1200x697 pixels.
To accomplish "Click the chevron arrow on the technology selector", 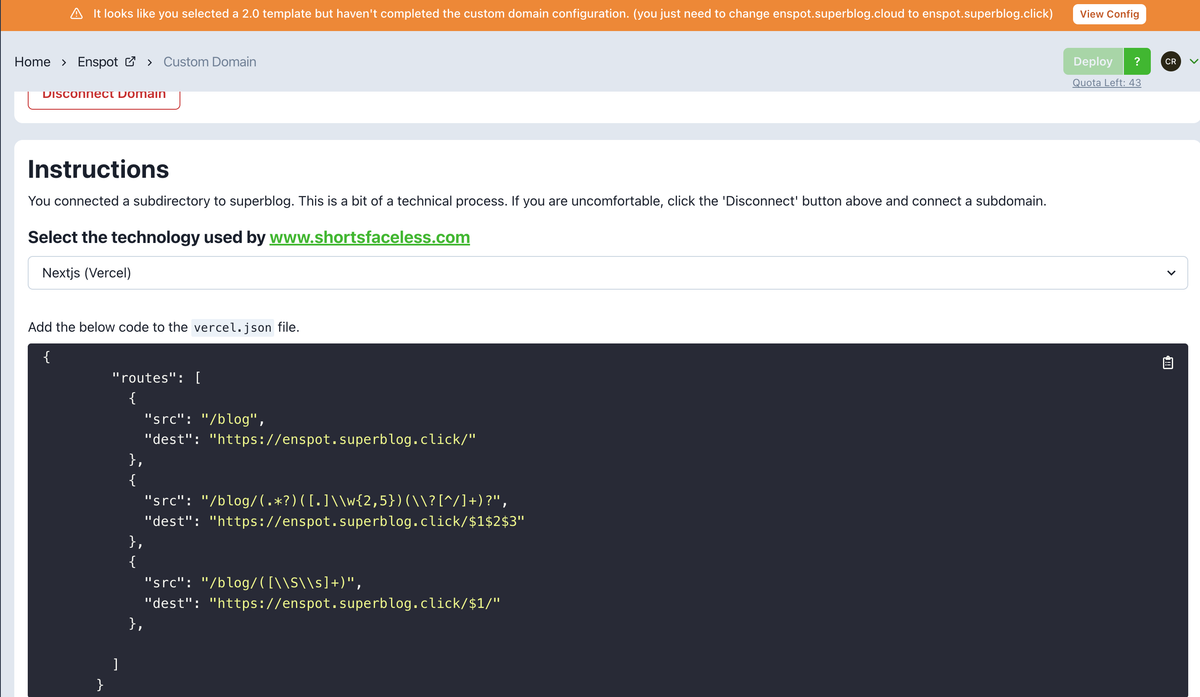I will tap(1170, 272).
